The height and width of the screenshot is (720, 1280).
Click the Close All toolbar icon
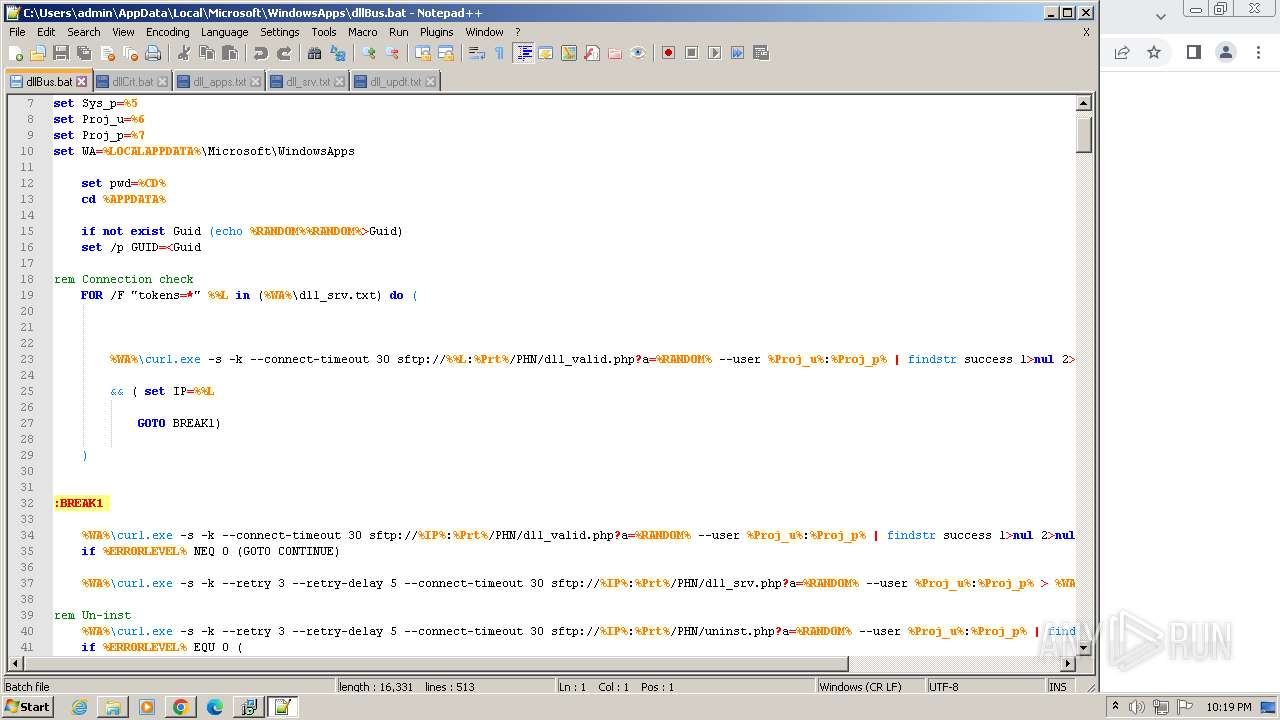click(x=130, y=53)
